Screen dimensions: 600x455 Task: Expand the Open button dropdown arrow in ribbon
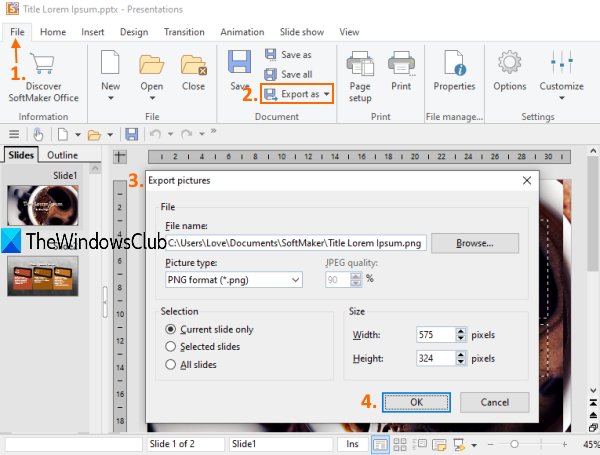point(152,98)
